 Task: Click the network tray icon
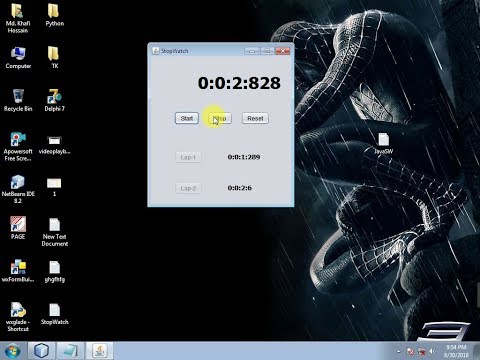coord(422,351)
